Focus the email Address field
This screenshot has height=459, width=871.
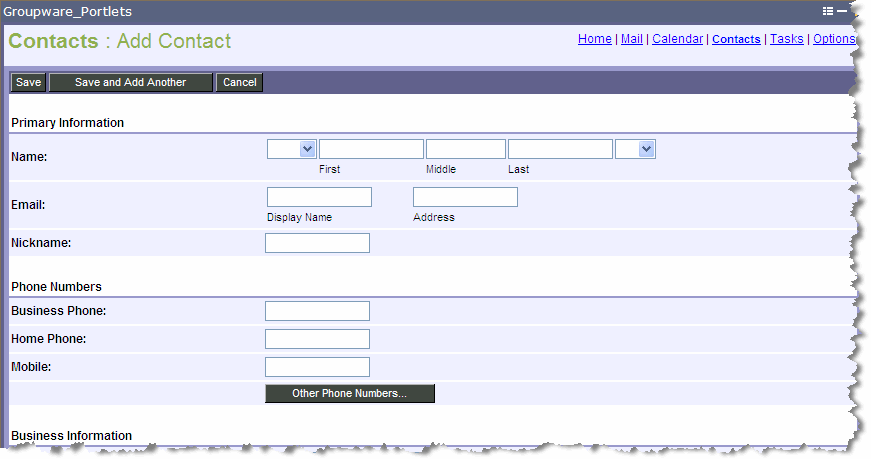click(465, 197)
